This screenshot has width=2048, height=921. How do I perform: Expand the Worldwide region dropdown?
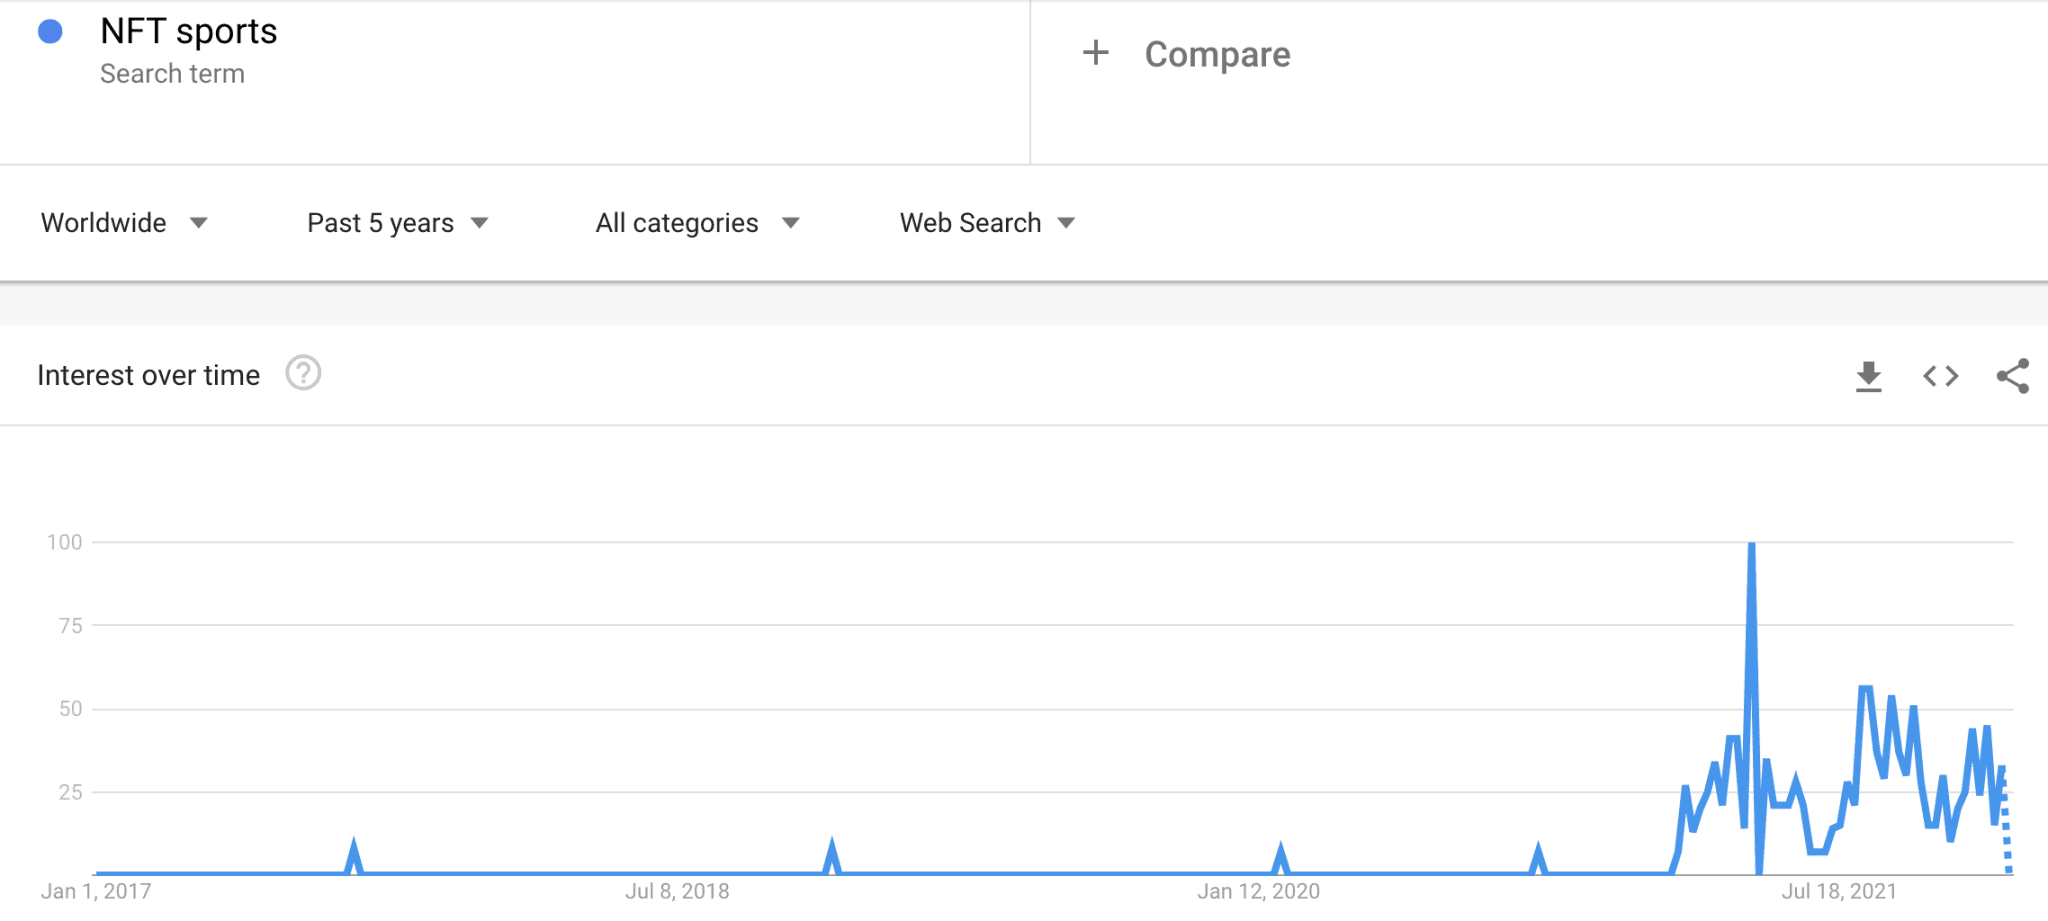(x=124, y=223)
